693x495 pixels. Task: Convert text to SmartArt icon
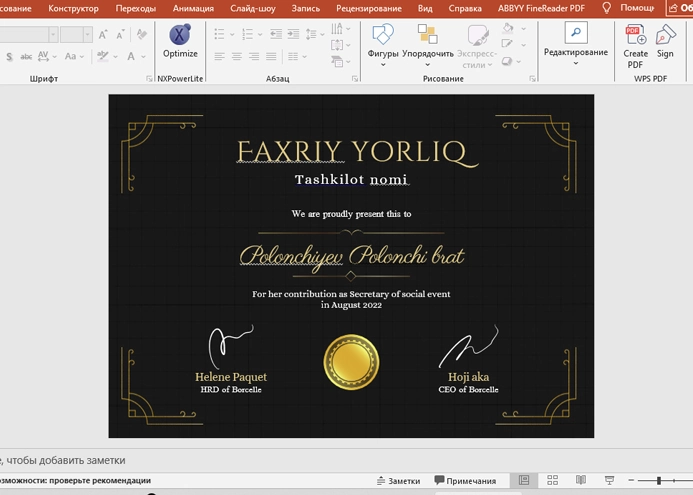(x=337, y=61)
